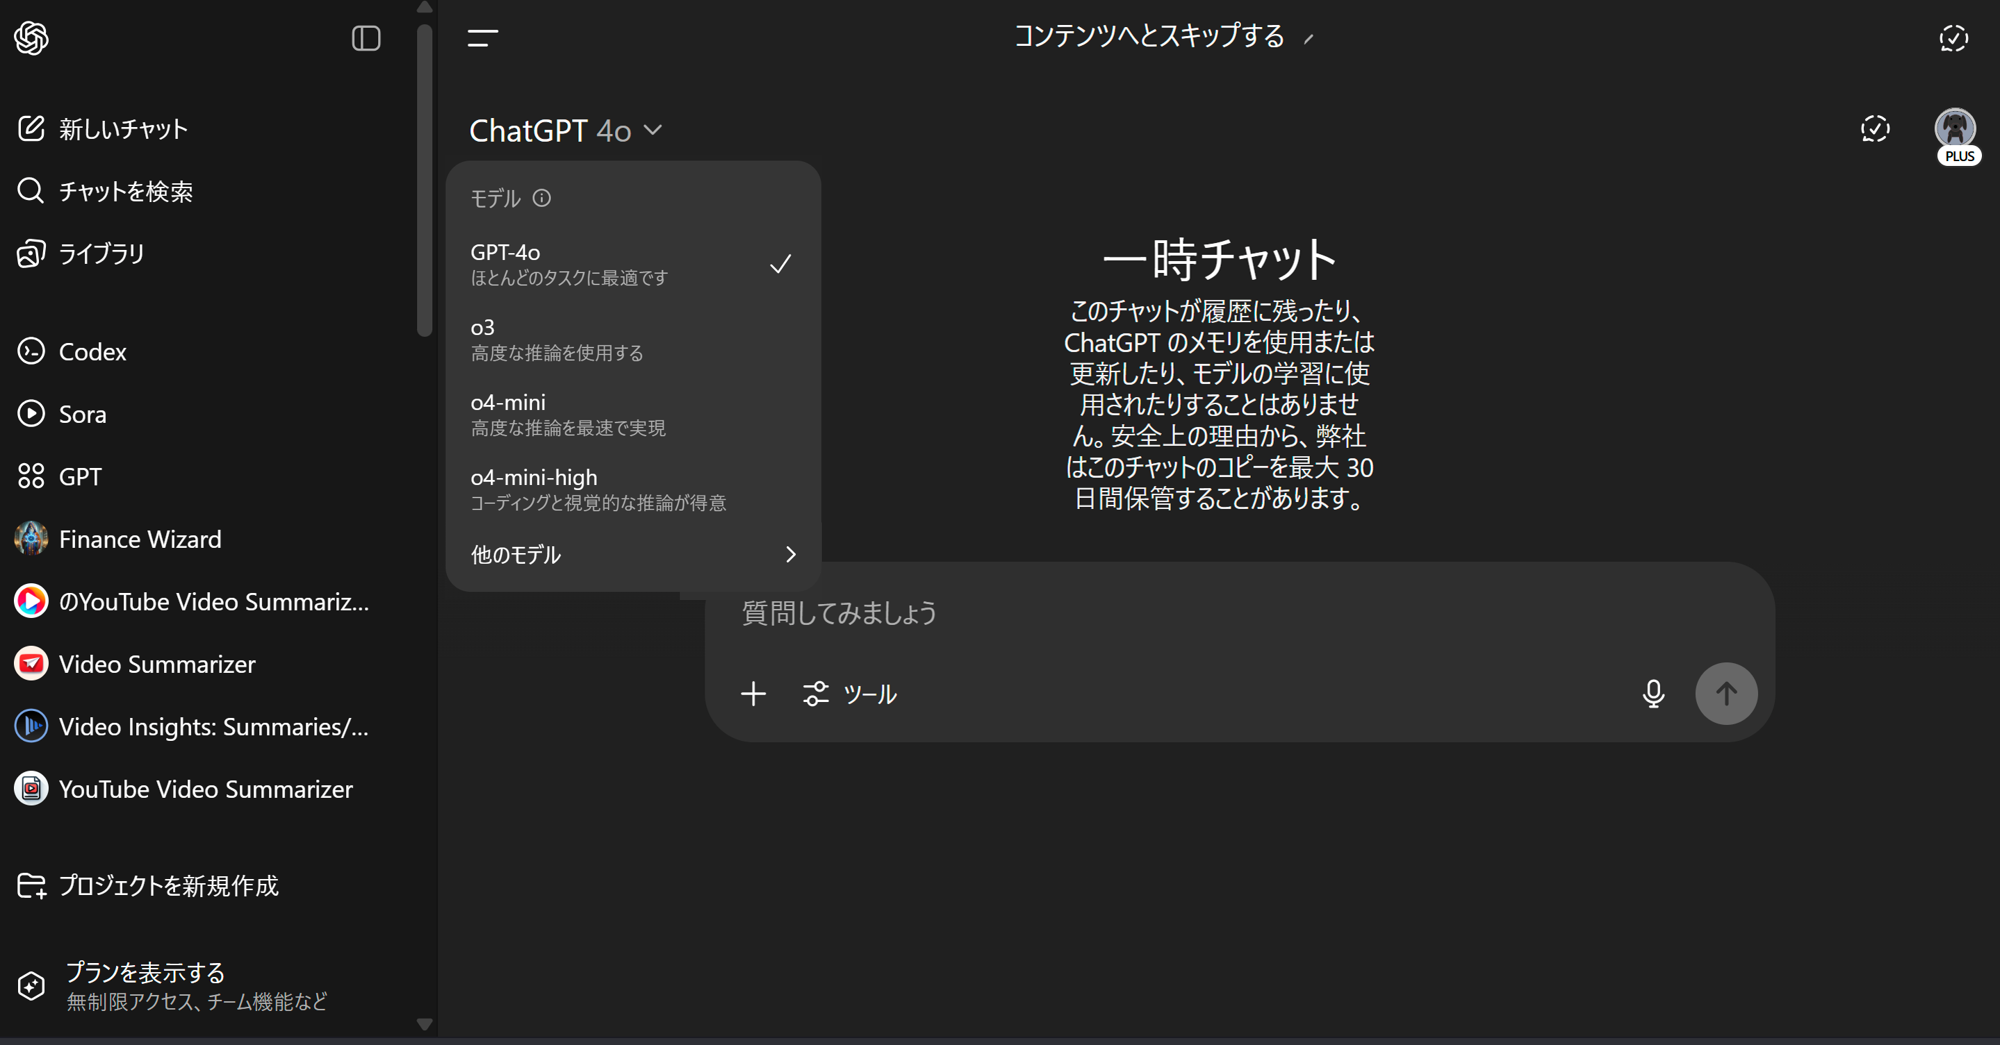
Task: Click the plus attach icon in composer
Action: [x=753, y=693]
